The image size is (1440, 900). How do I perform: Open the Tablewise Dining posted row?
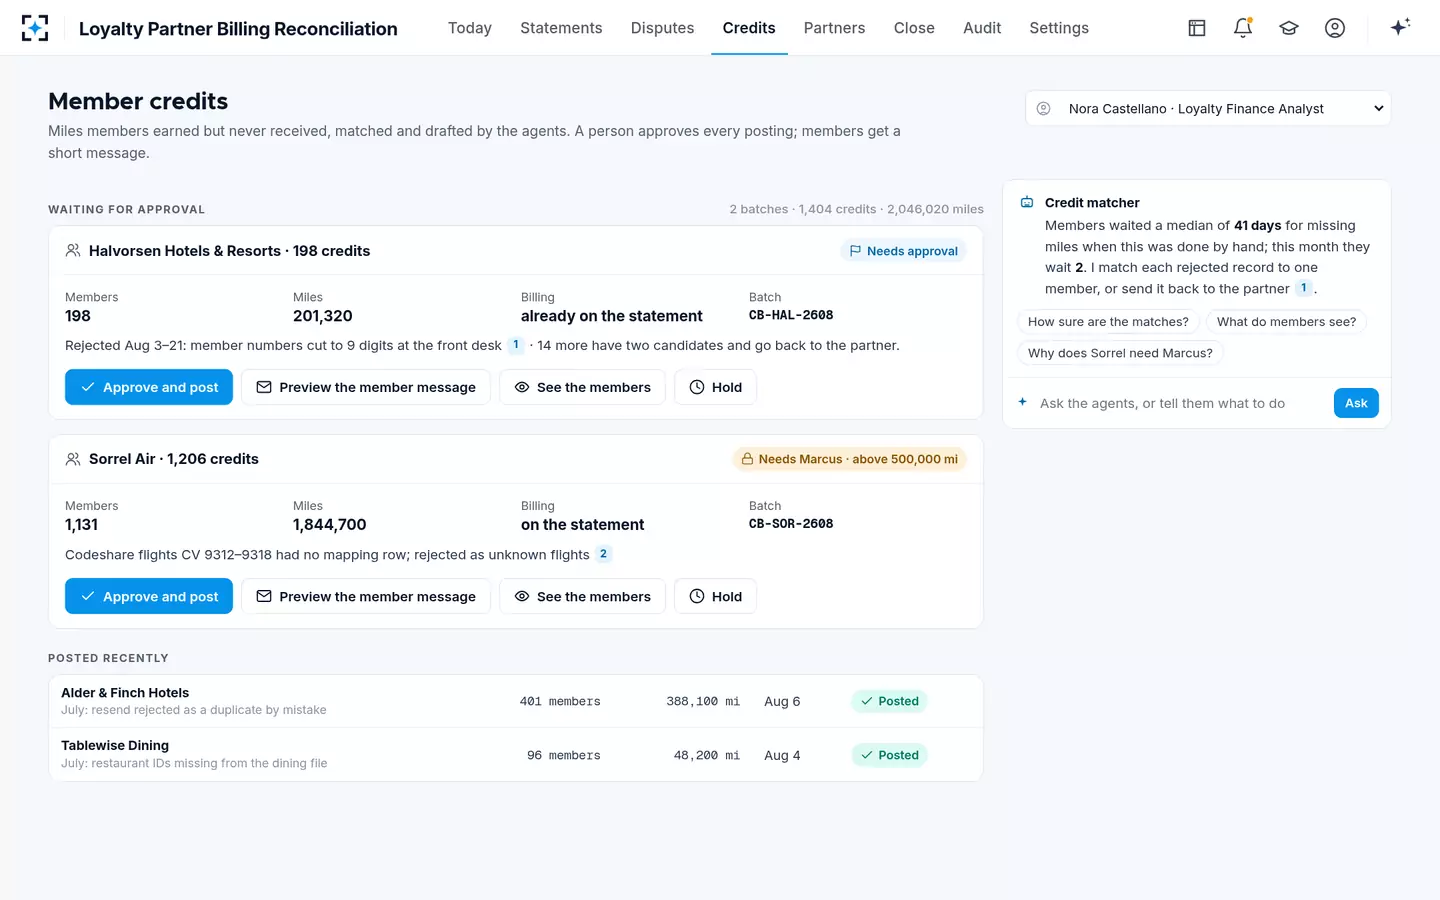click(x=516, y=755)
